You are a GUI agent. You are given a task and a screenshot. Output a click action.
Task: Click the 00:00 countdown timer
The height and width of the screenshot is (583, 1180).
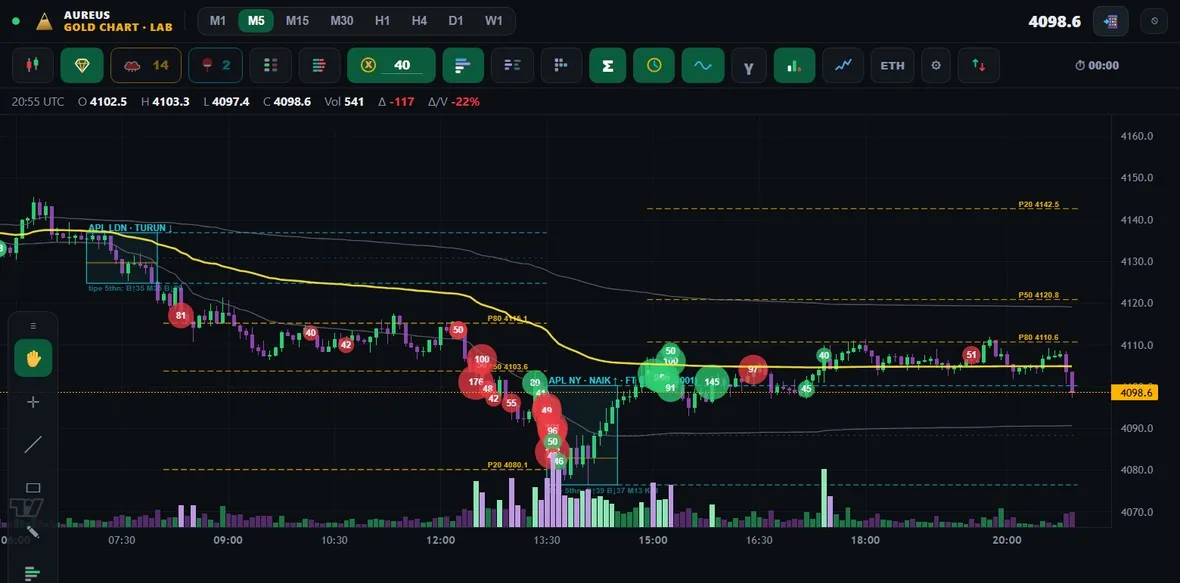point(1096,65)
